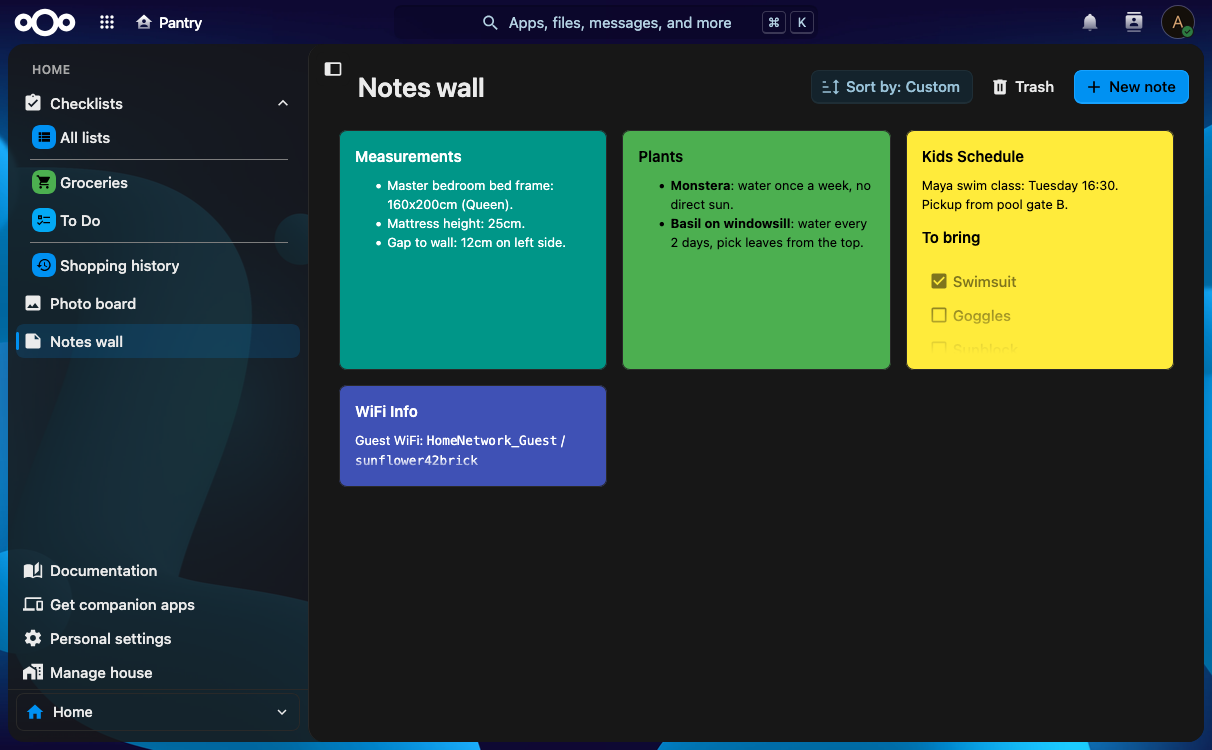This screenshot has width=1212, height=750.
Task: Click the 'To bring' heading
Action: tap(951, 238)
